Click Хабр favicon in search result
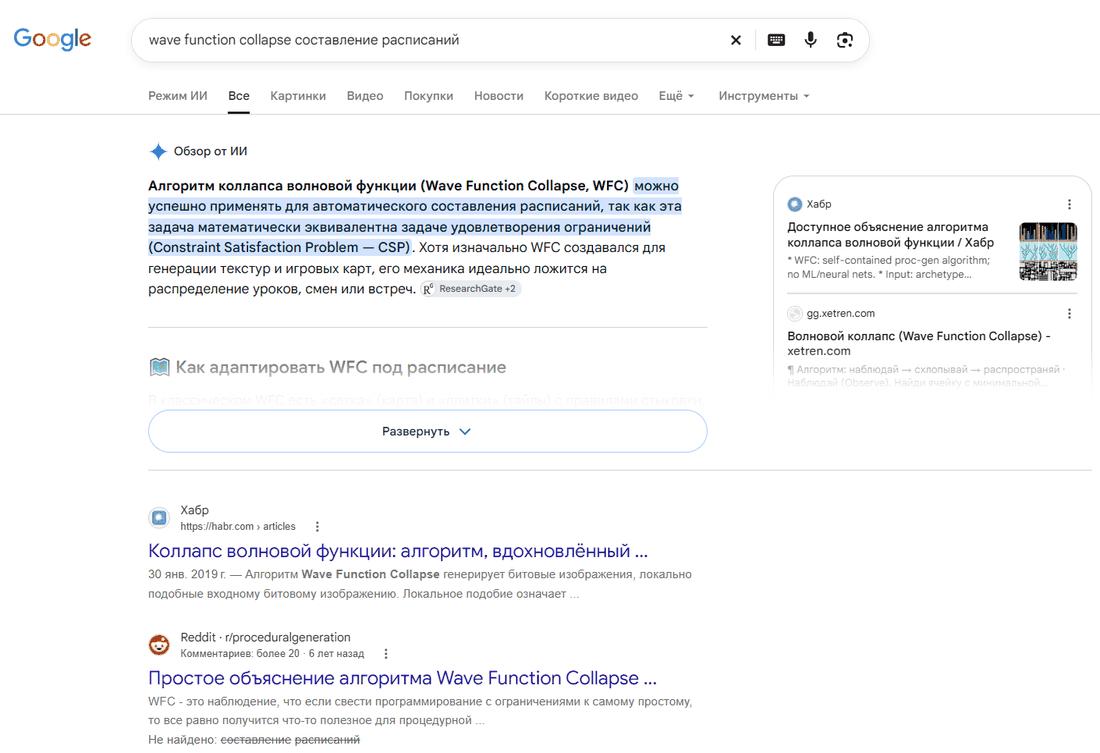Viewport: 1100px width, 753px height. coord(159,518)
